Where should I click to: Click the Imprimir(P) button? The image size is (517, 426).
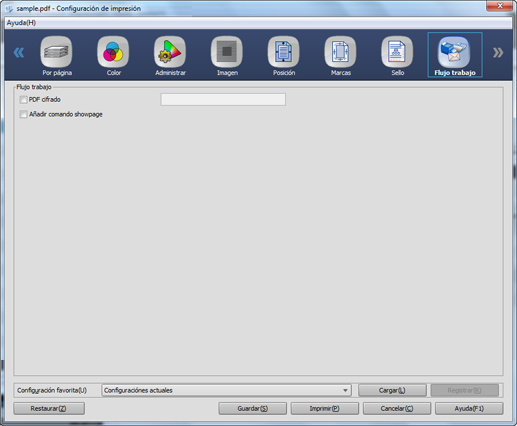[325, 408]
